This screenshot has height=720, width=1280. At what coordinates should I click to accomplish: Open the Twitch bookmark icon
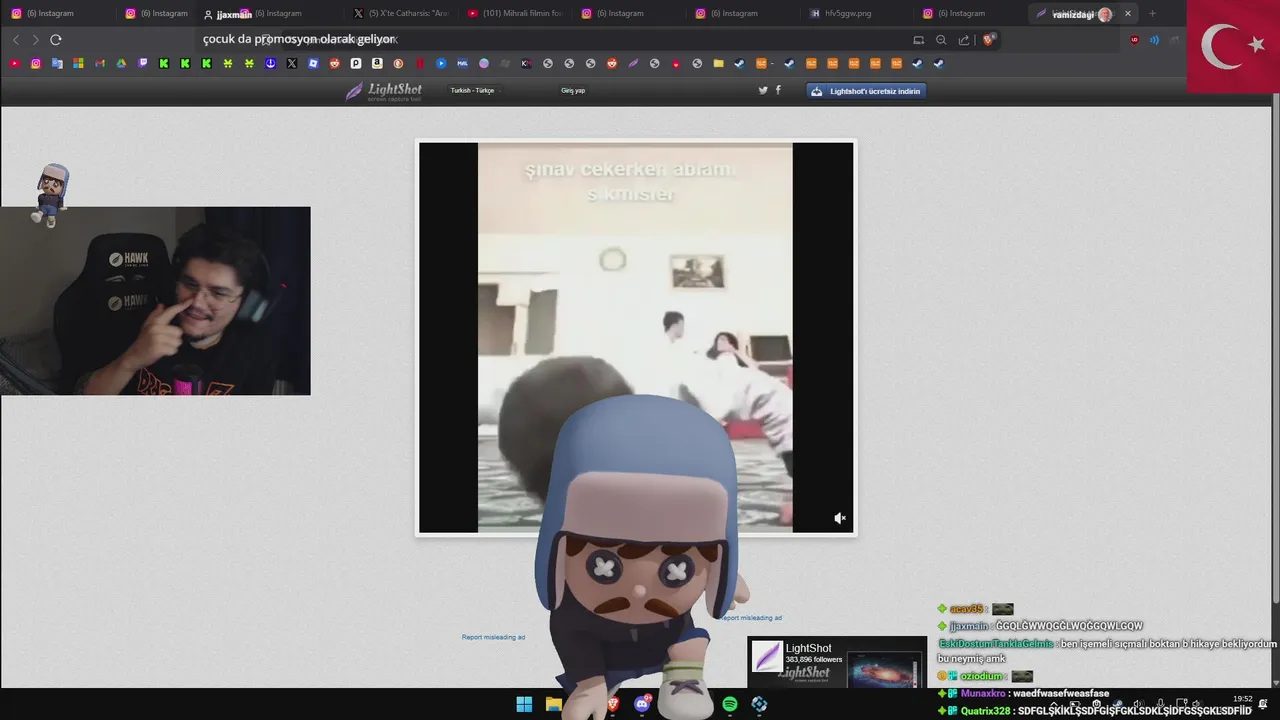pyautogui.click(x=143, y=63)
